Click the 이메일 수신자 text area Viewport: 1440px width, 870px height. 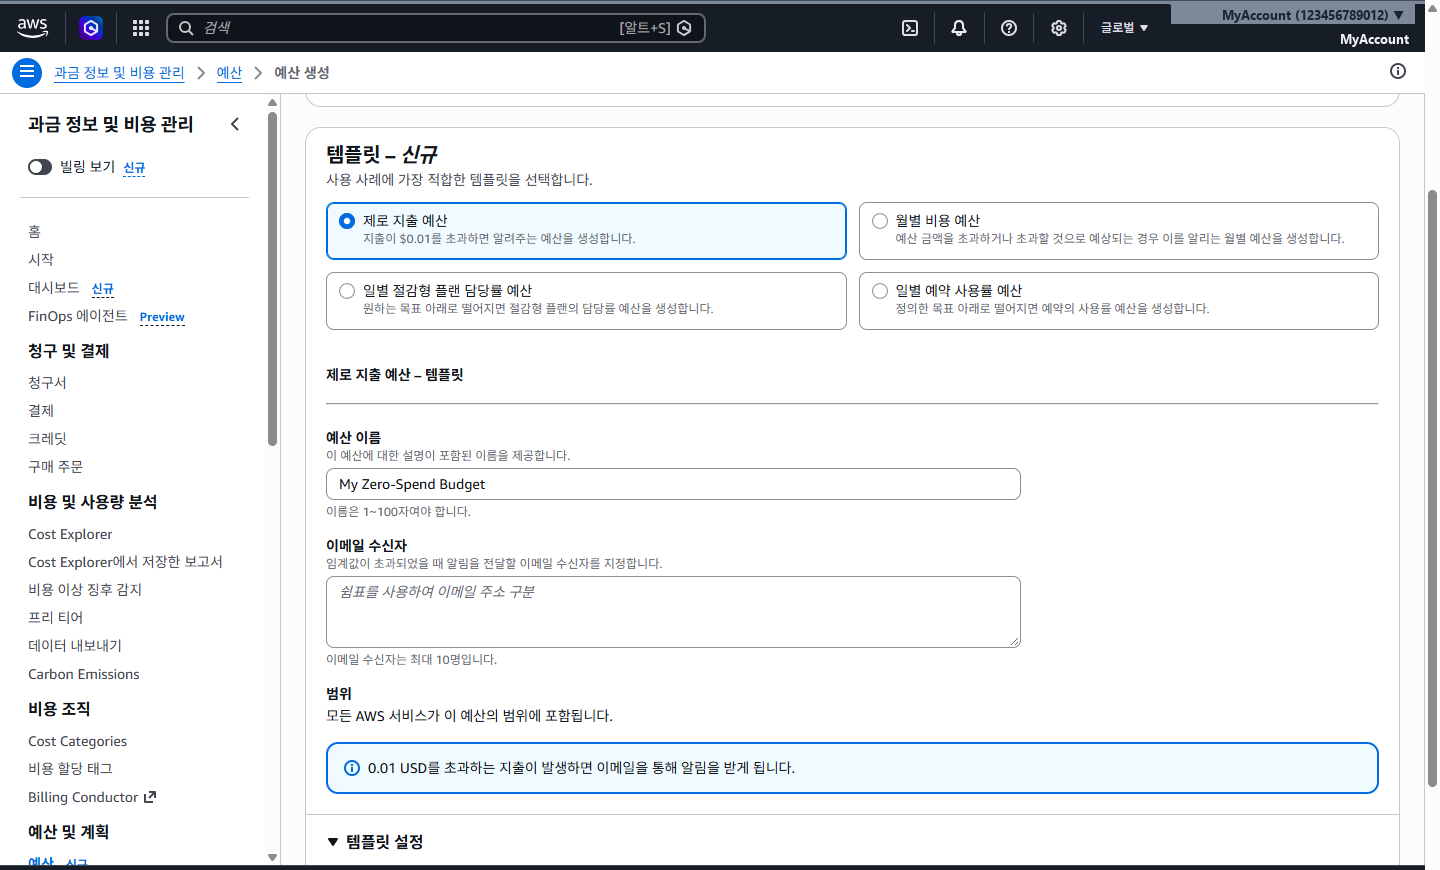coord(673,612)
